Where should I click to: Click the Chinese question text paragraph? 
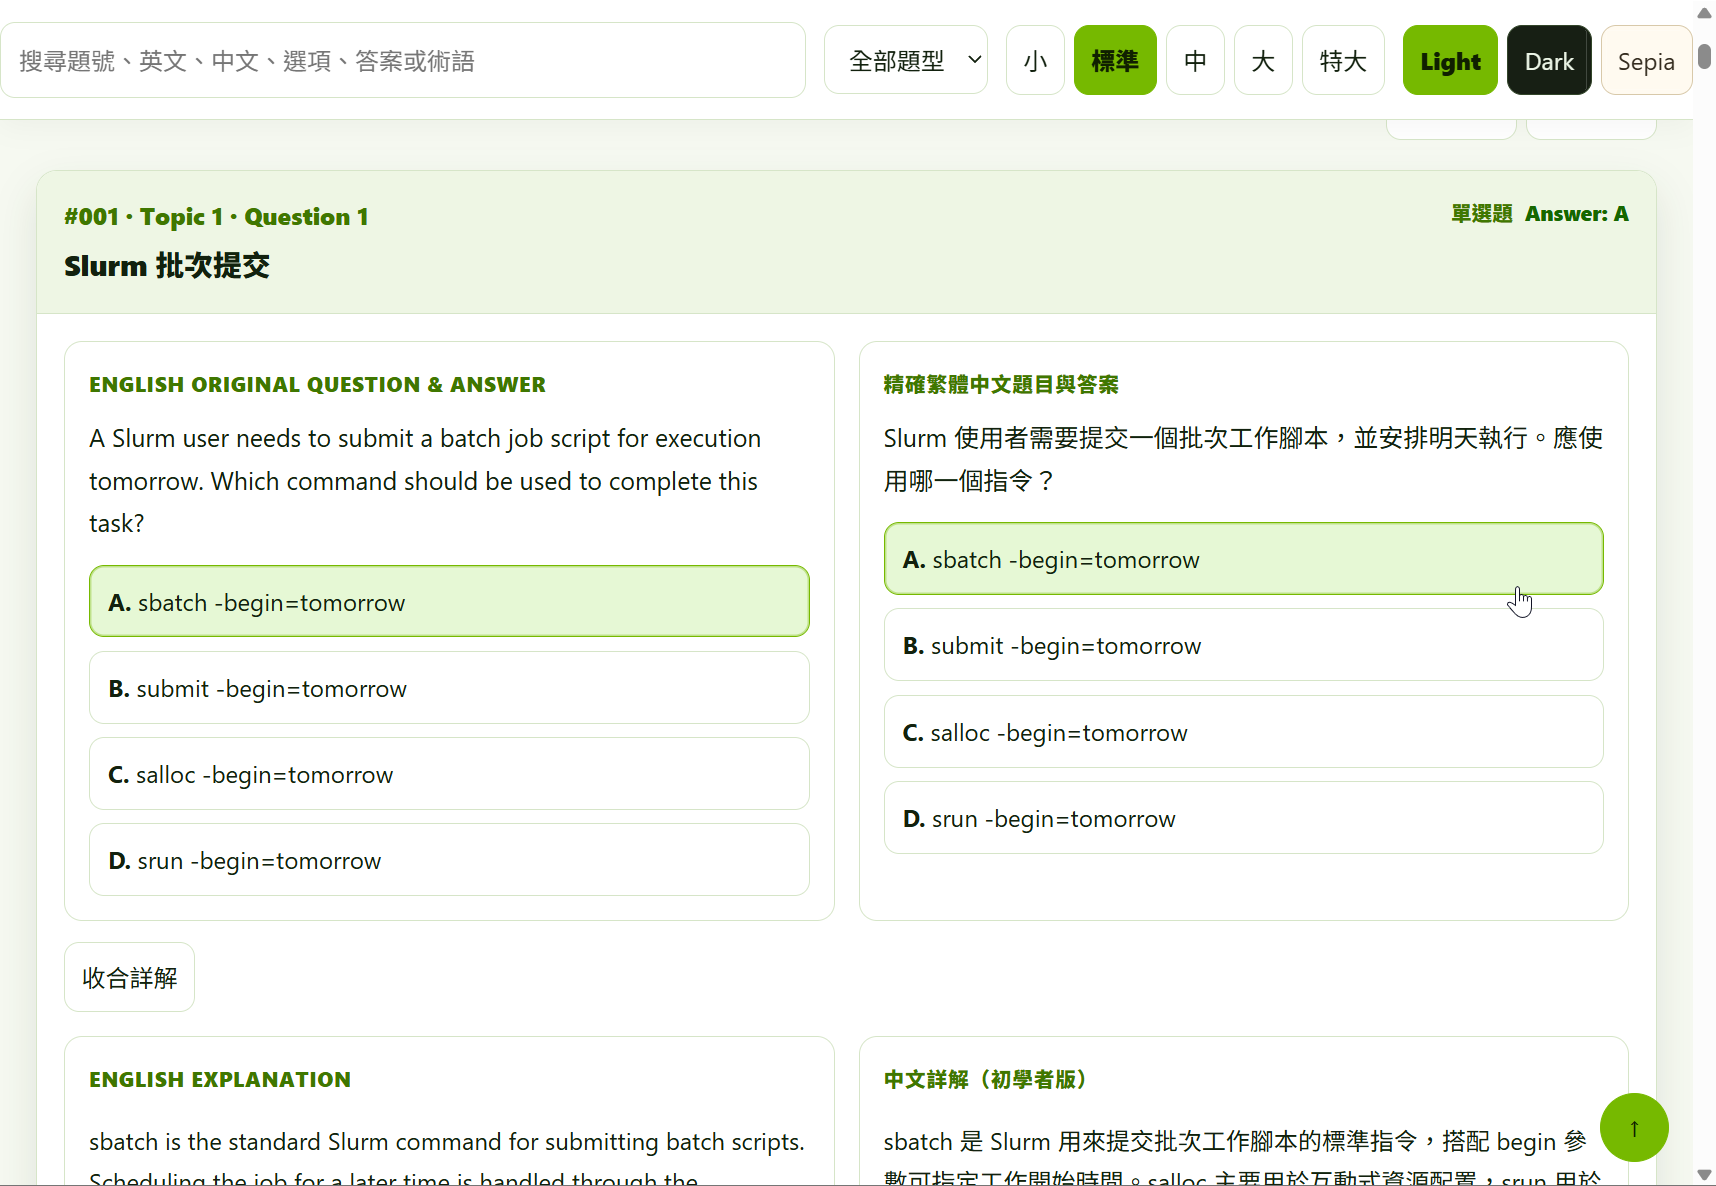pyautogui.click(x=1243, y=459)
